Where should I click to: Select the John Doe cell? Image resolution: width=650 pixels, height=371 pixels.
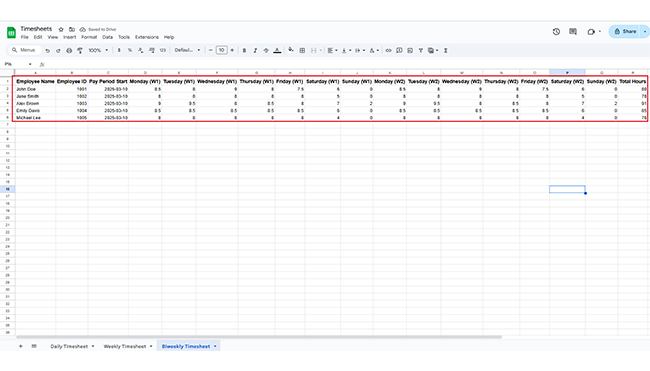pyautogui.click(x=35, y=89)
